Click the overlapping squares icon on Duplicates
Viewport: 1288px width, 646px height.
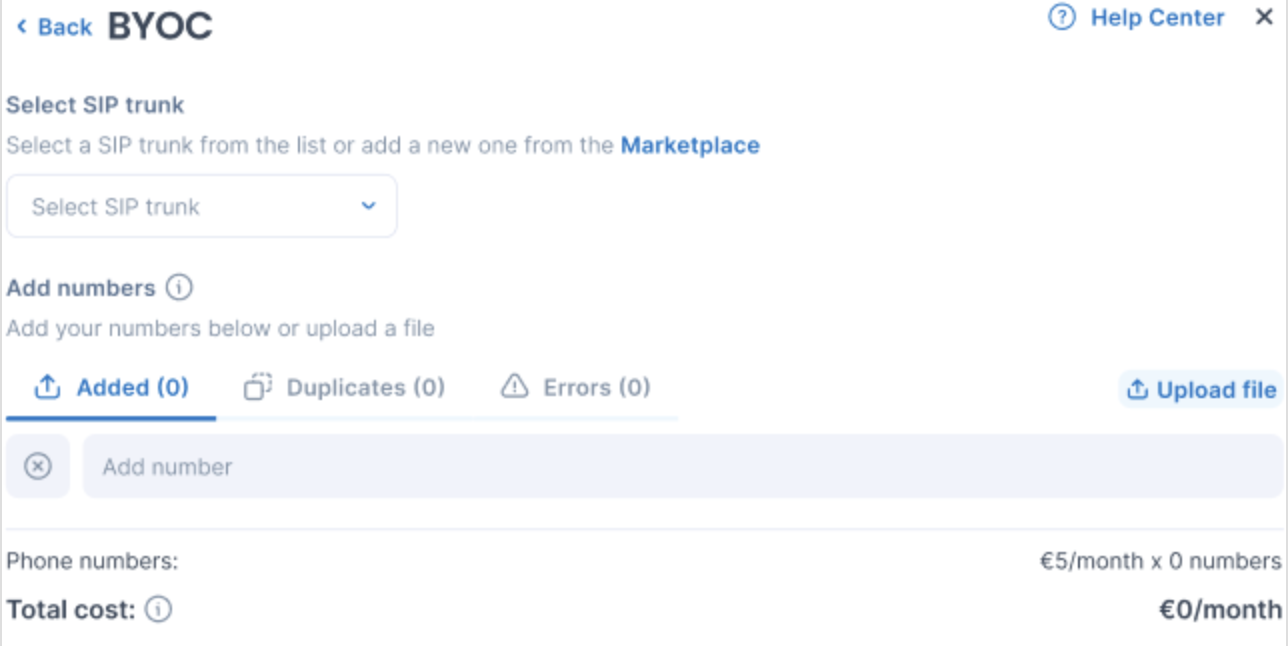click(x=258, y=387)
